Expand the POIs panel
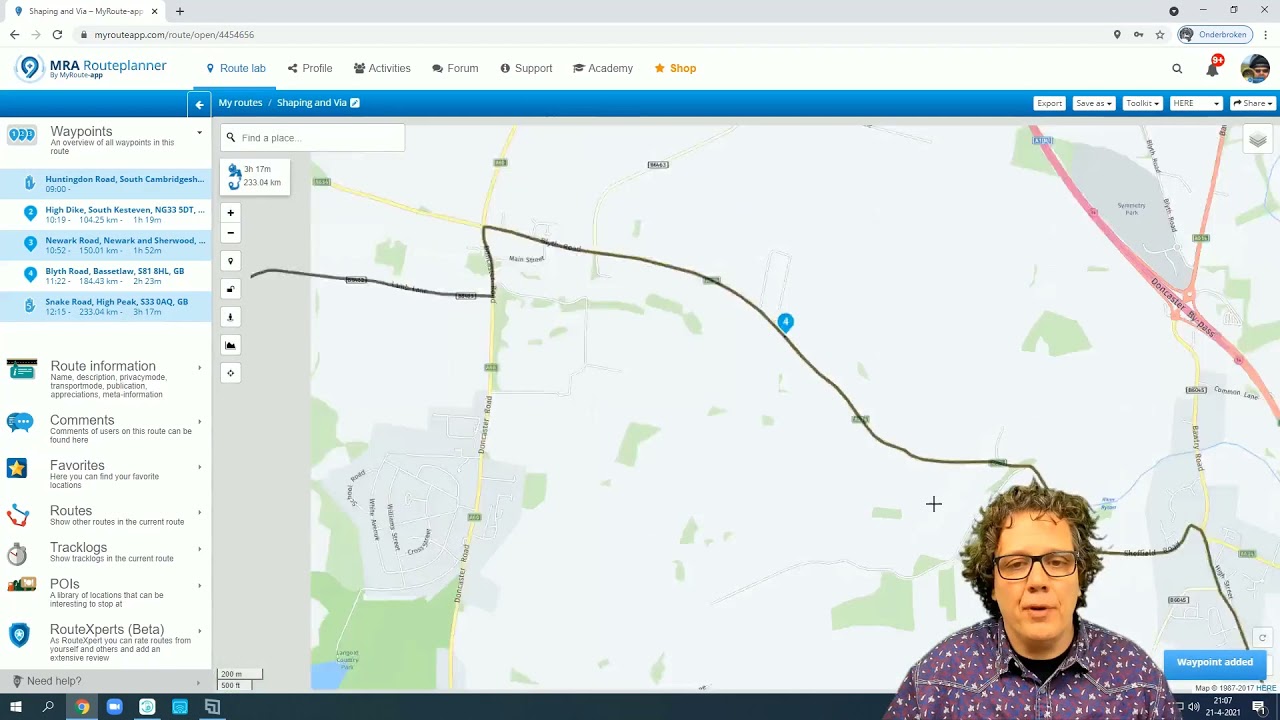 click(106, 591)
